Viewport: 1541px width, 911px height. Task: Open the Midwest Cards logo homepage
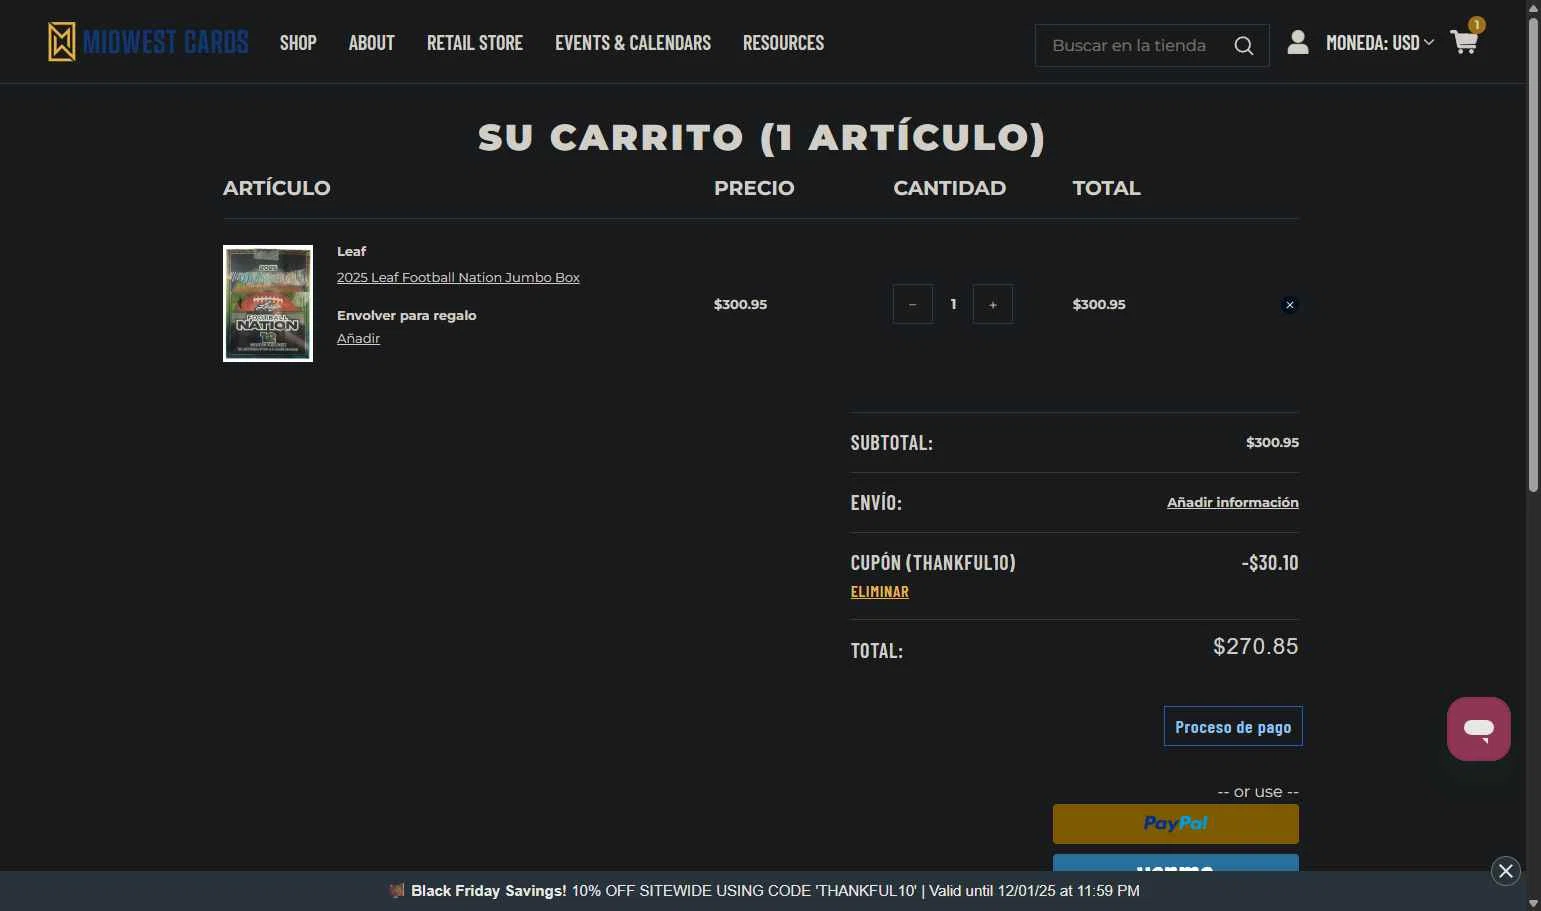tap(148, 42)
